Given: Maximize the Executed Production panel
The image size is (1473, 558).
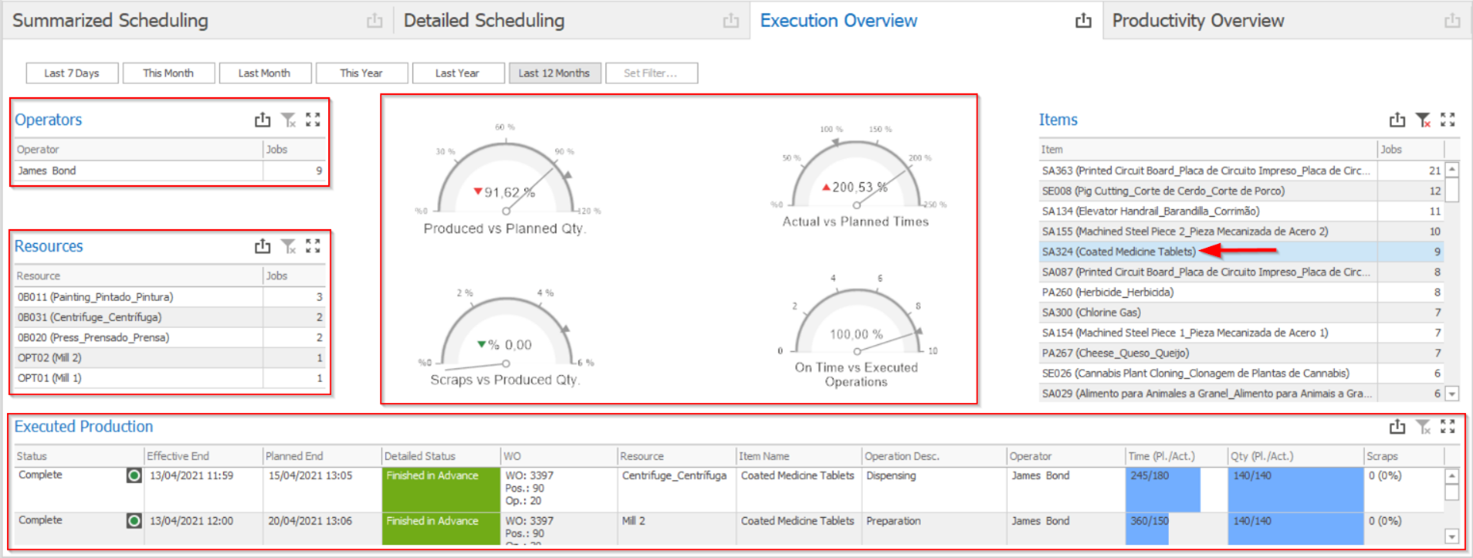Looking at the screenshot, I should (x=1447, y=427).
